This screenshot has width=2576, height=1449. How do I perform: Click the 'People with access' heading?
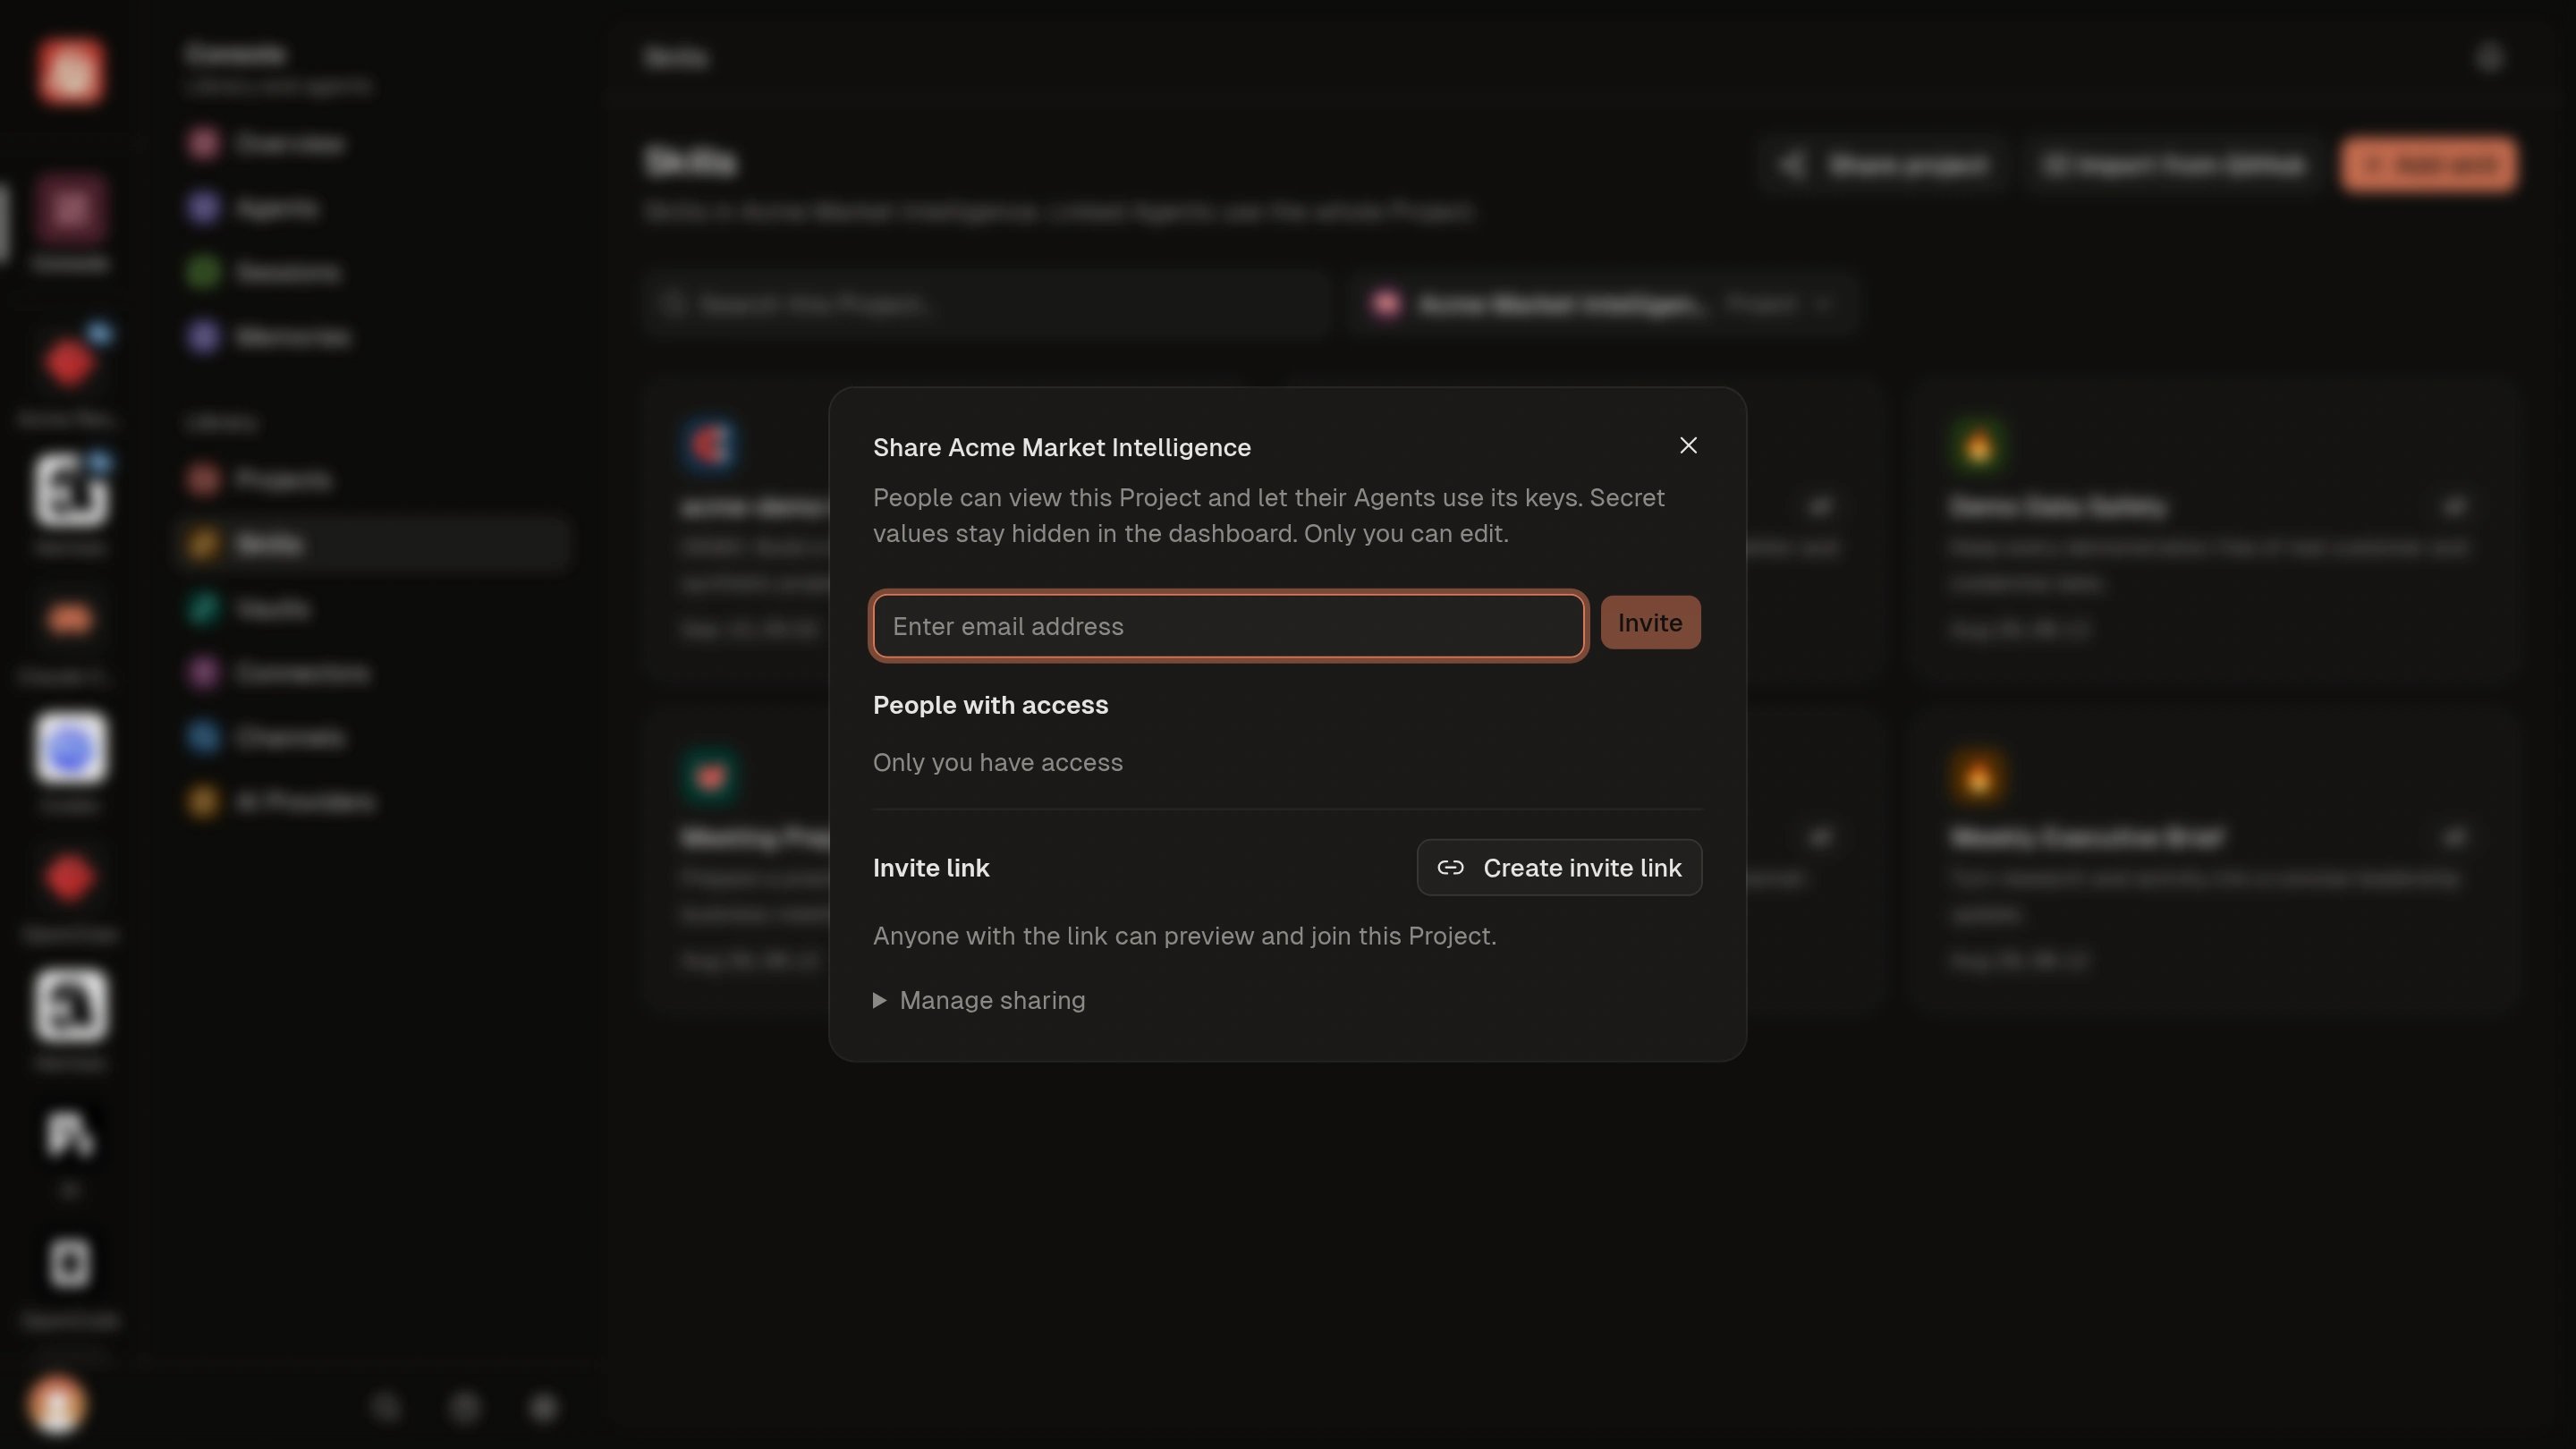[x=990, y=705]
